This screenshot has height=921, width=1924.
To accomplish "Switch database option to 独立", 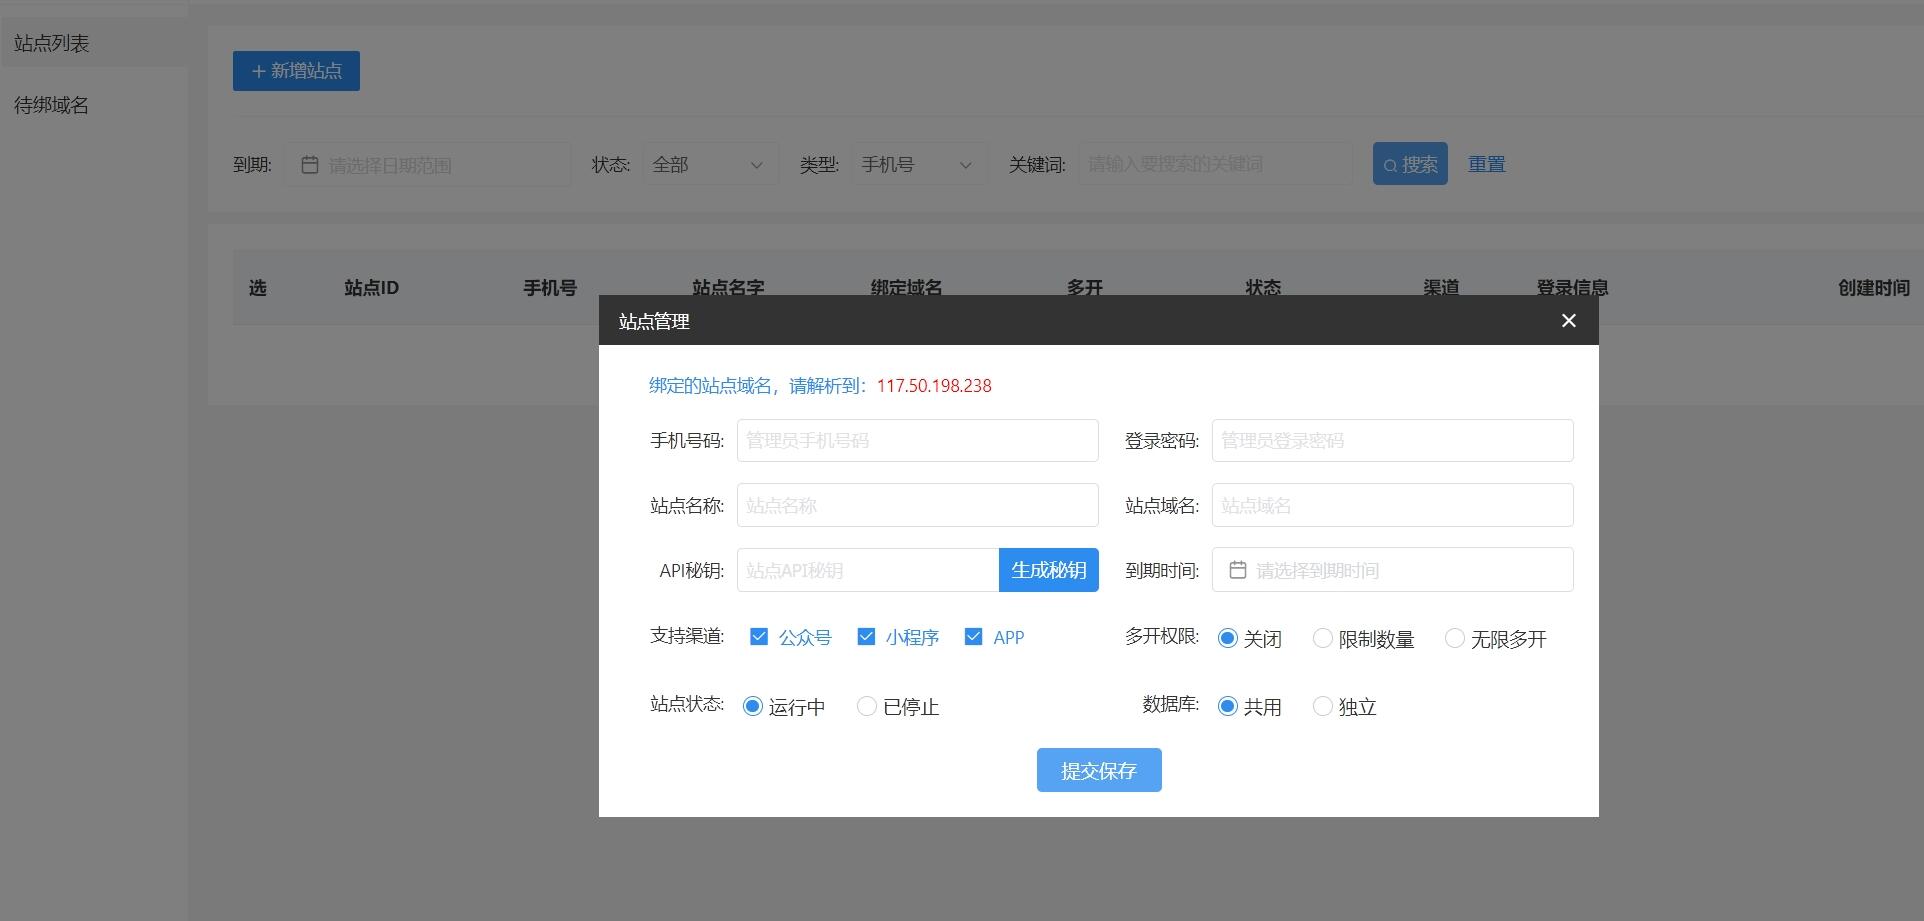I will [x=1322, y=706].
